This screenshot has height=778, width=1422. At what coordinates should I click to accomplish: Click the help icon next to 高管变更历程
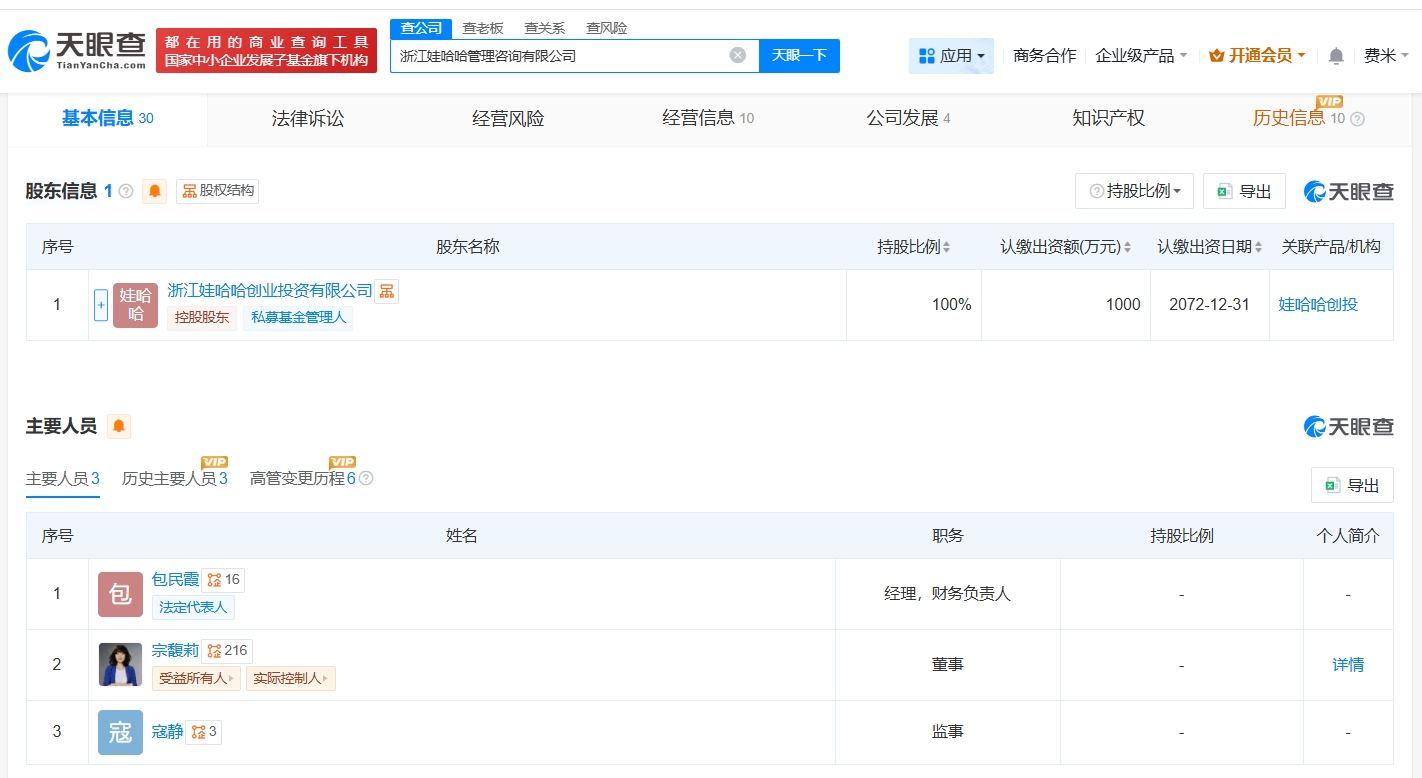[366, 479]
